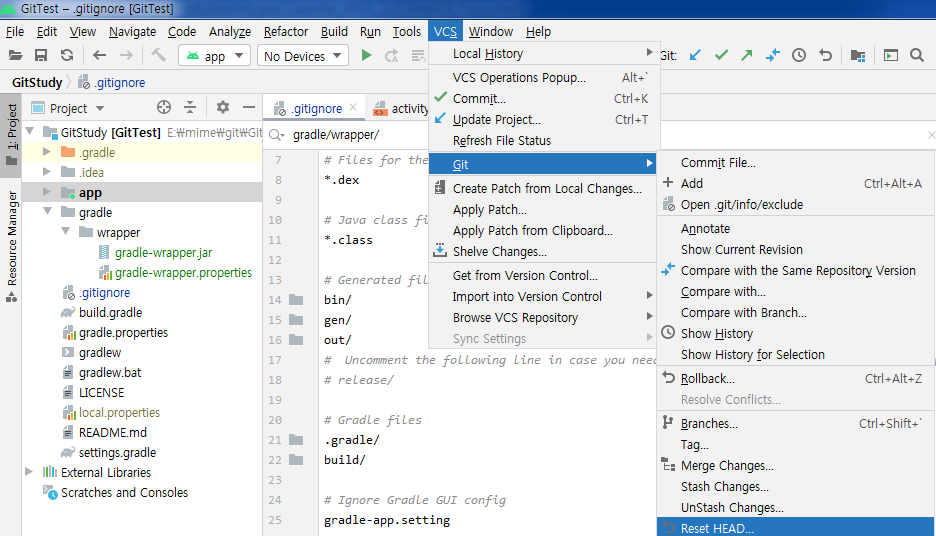
Task: Click the Build hammer icon
Action: click(x=158, y=56)
